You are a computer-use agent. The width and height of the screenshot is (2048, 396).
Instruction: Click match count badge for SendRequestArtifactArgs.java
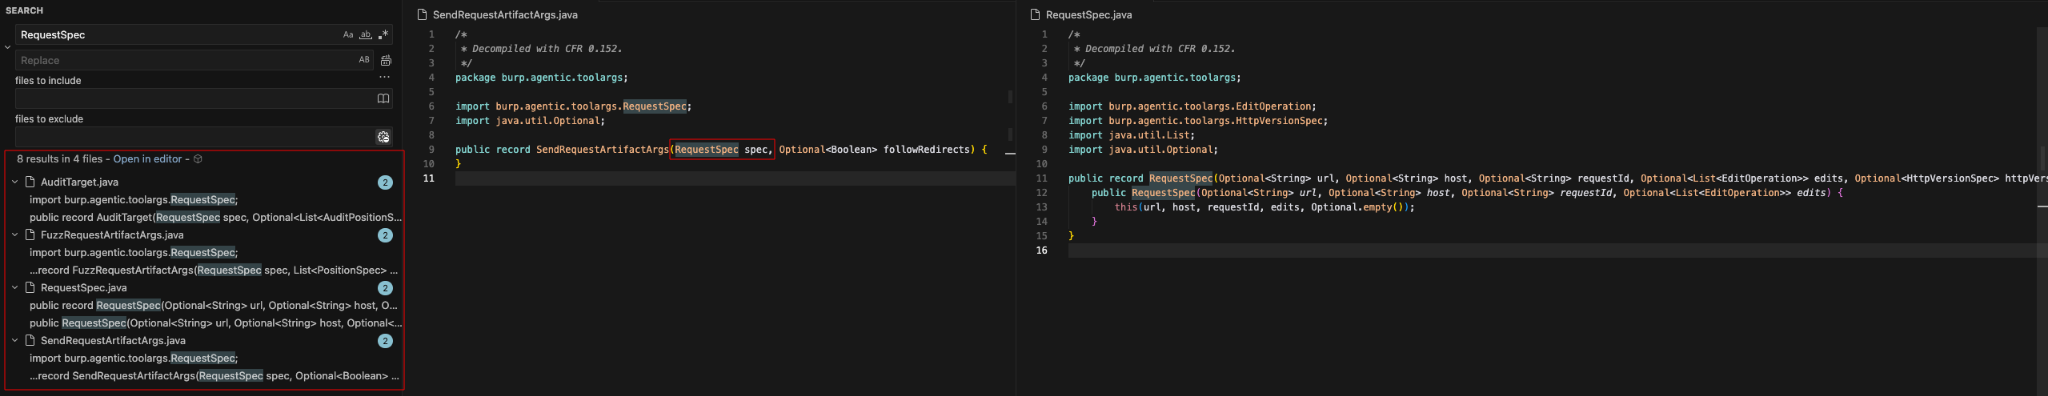pyautogui.click(x=385, y=341)
